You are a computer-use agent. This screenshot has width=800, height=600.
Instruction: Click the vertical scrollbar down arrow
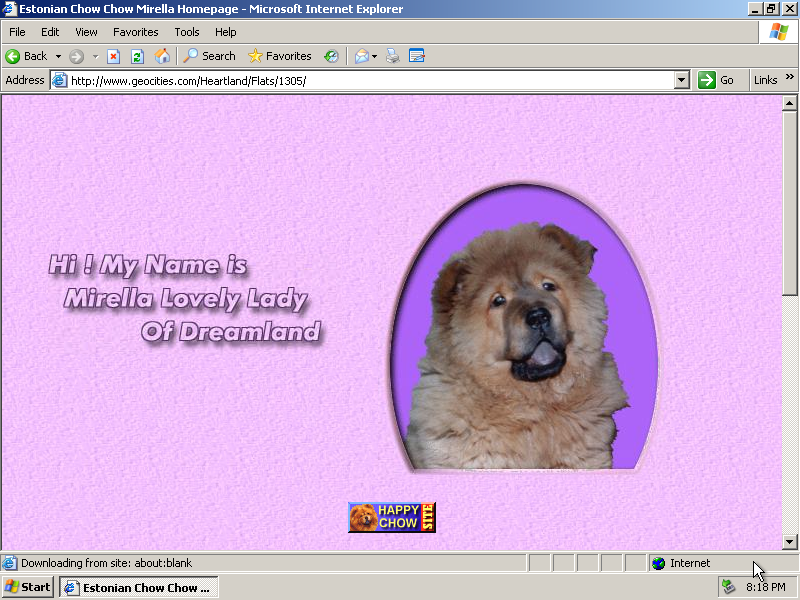[x=789, y=542]
